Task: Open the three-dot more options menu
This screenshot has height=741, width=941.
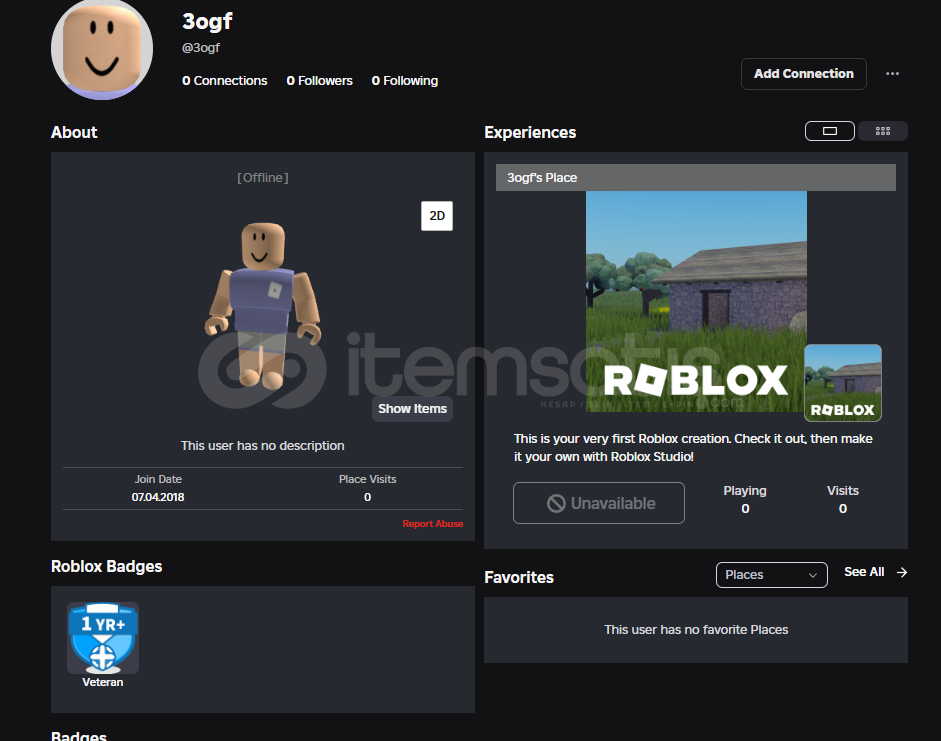Action: [892, 74]
